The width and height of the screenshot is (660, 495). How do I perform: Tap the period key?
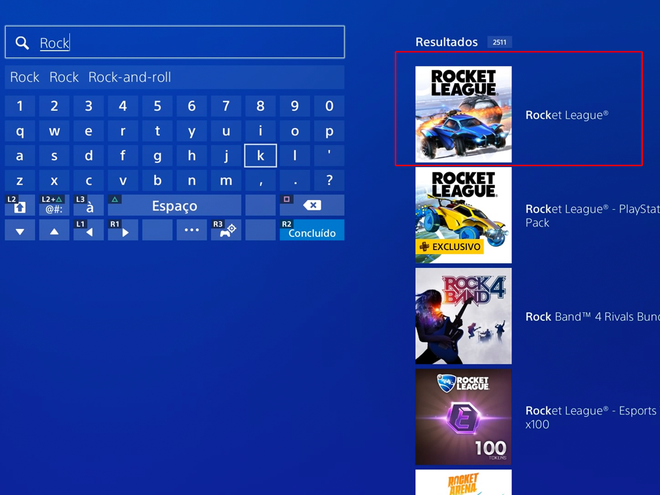tap(295, 181)
